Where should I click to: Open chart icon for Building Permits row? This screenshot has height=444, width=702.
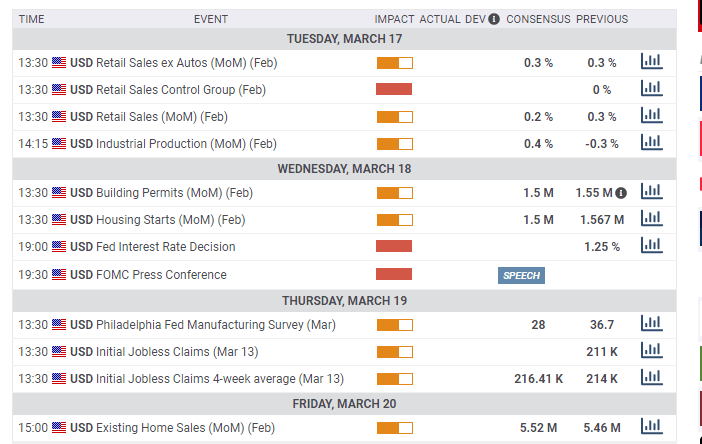point(651,192)
